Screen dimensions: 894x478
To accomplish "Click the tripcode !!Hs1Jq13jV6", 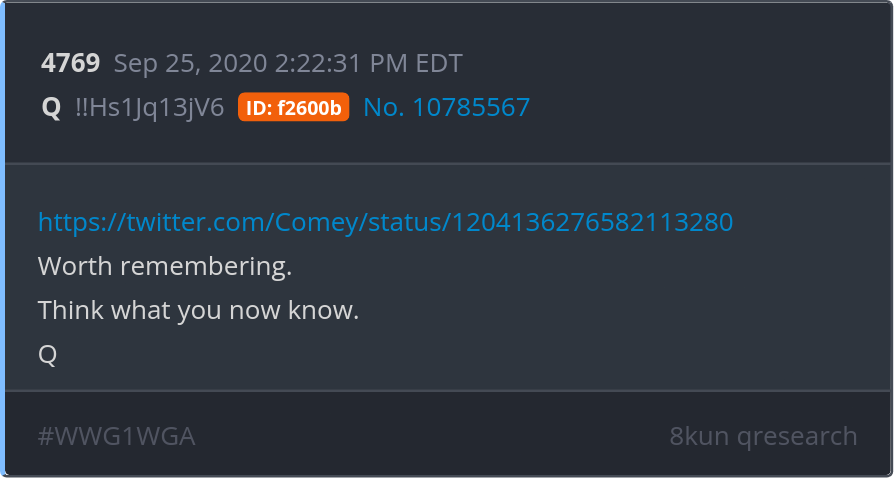I will (150, 107).
